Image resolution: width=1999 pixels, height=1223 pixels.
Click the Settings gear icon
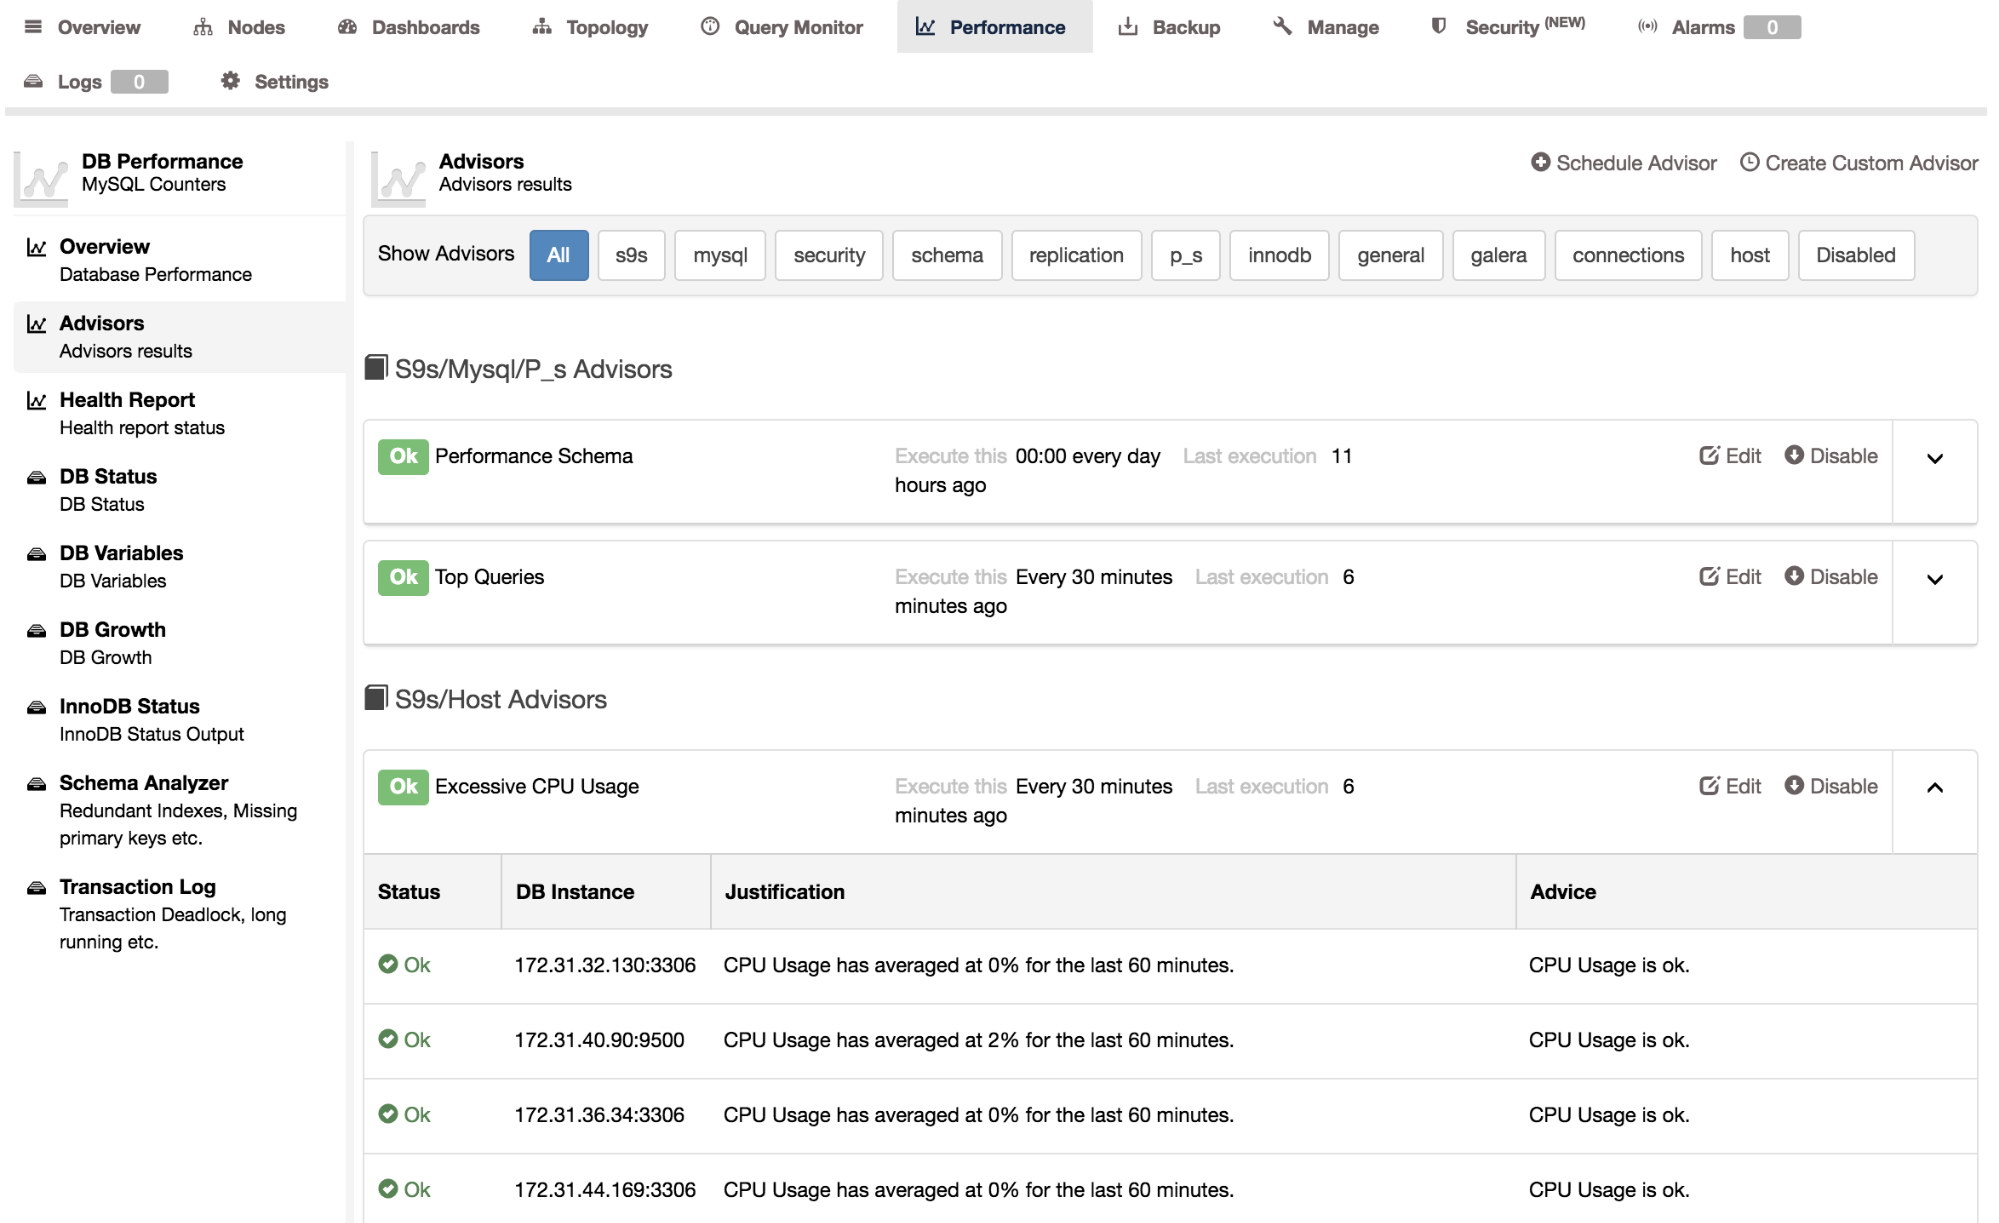coord(230,81)
